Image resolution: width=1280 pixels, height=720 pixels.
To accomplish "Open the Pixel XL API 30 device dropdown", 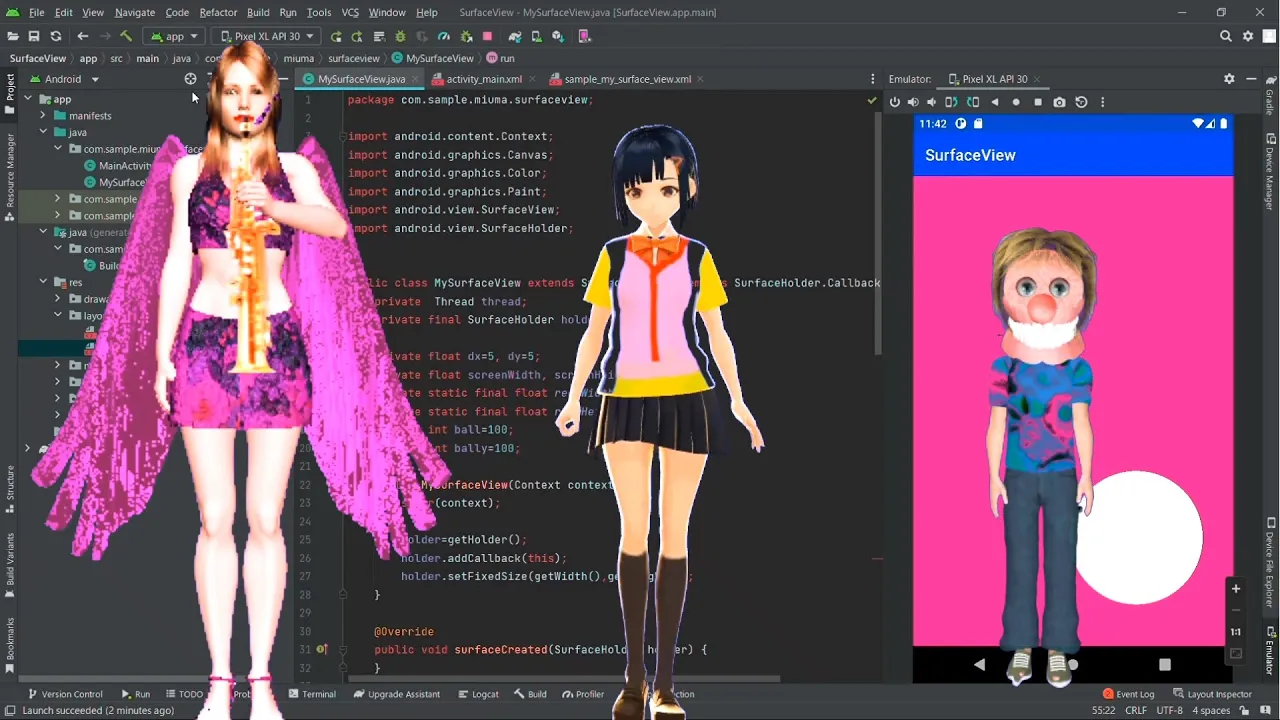I will [267, 36].
